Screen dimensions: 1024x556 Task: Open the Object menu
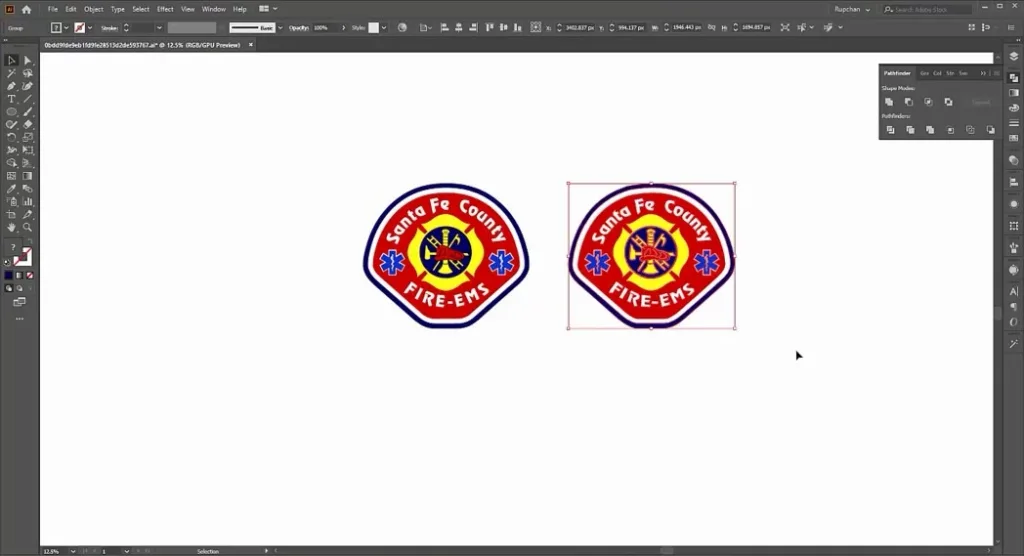(93, 9)
